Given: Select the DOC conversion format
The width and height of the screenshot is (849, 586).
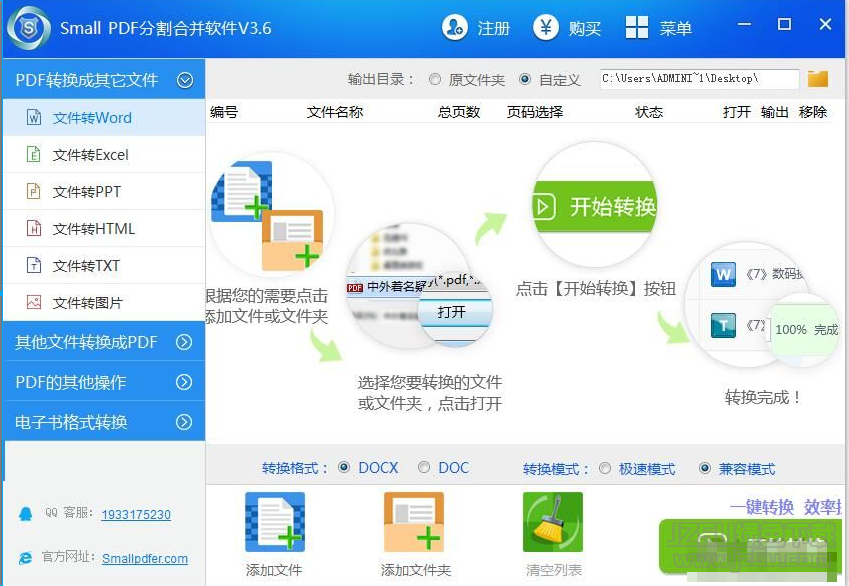Looking at the screenshot, I should (424, 468).
